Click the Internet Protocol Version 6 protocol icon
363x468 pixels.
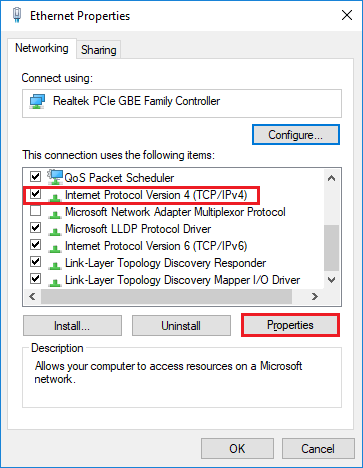[55, 248]
